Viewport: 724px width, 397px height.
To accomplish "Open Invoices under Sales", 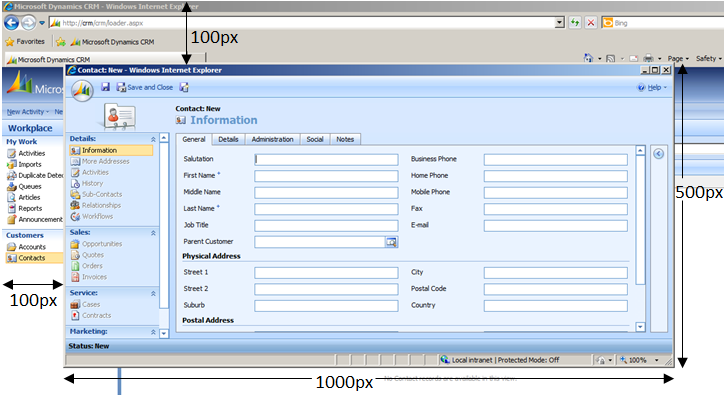I will point(89,277).
